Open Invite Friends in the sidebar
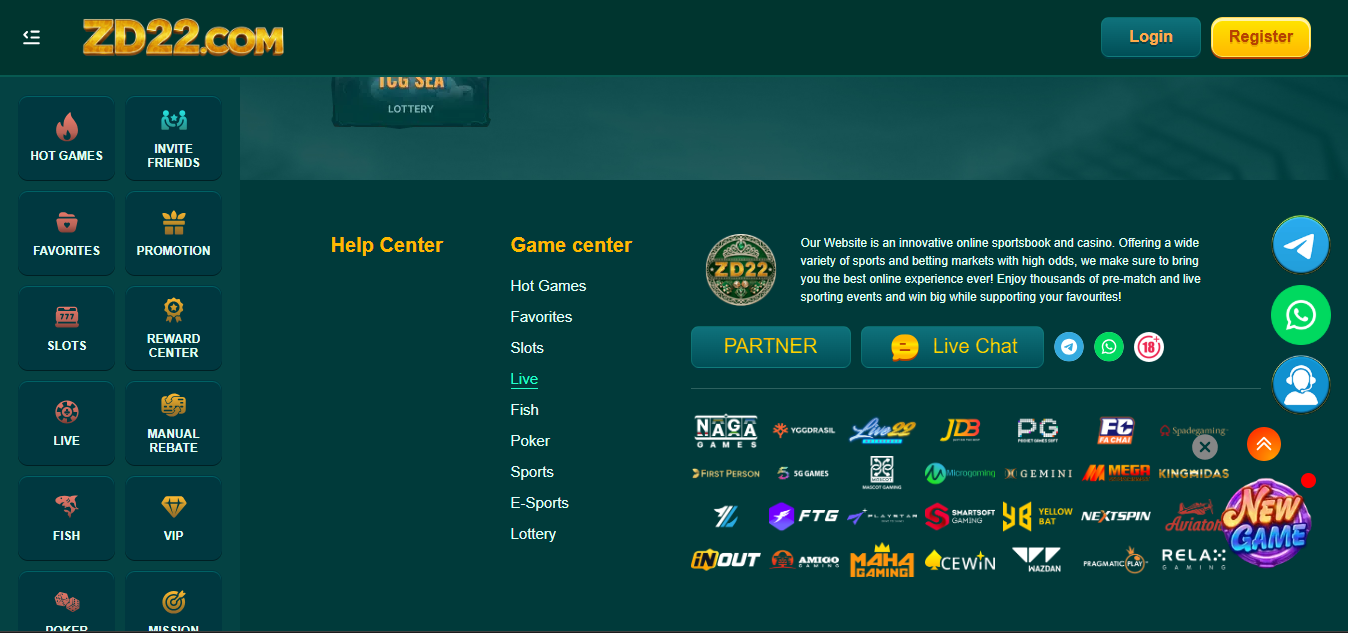This screenshot has width=1348, height=633. tap(173, 138)
